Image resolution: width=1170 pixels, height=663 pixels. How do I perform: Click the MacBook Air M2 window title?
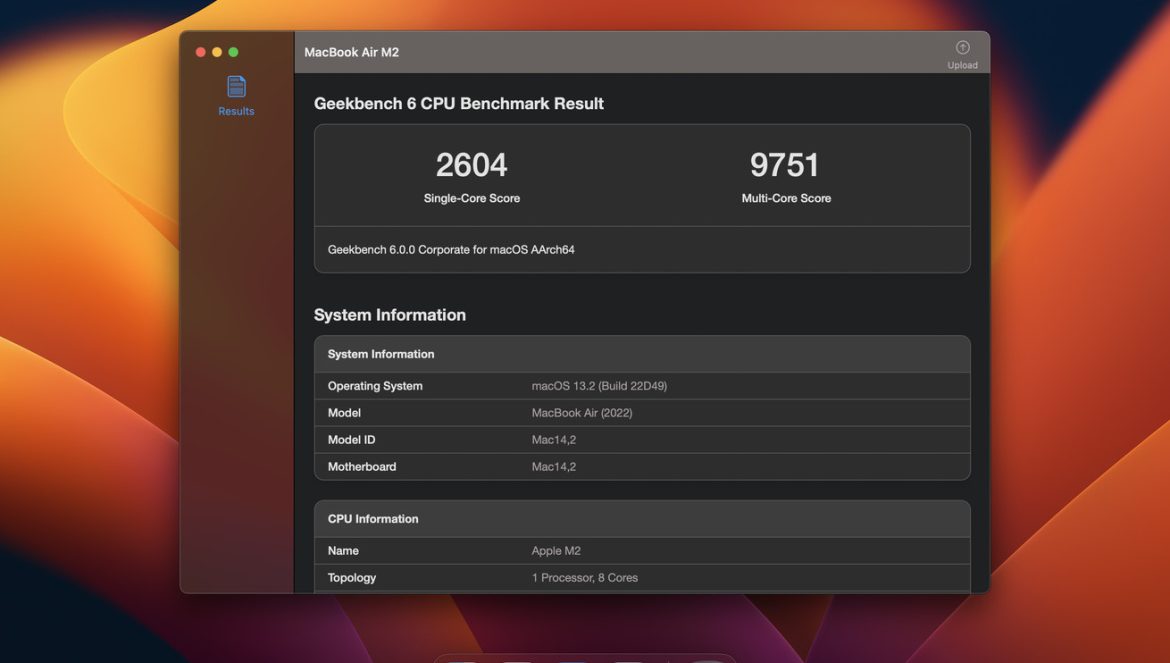[351, 52]
